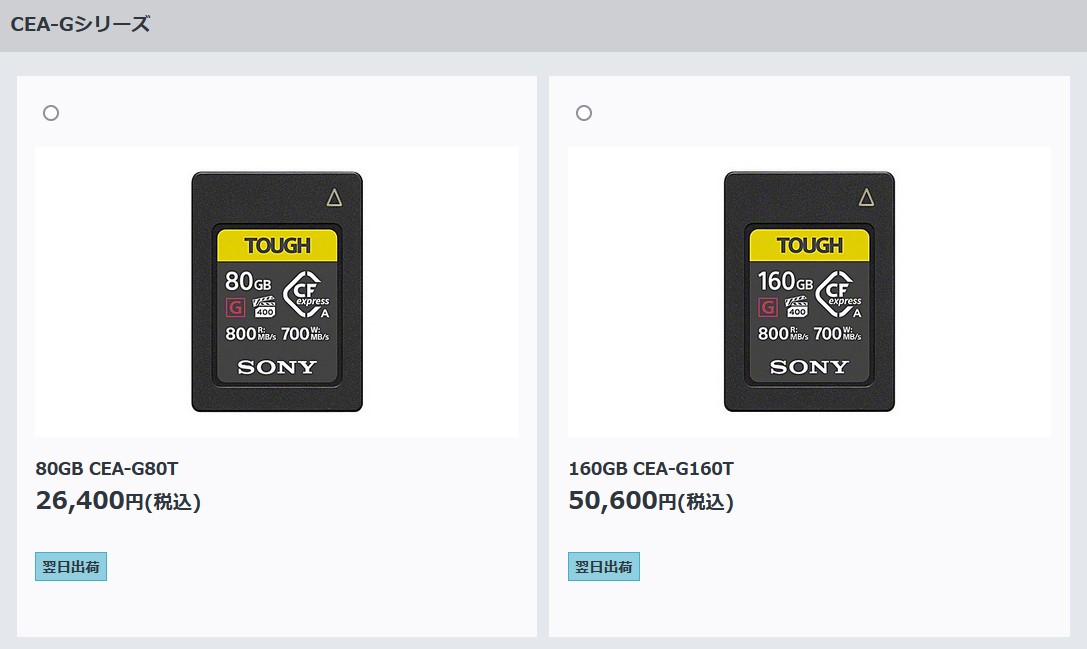Viewport: 1087px width, 649px height.
Task: Click the CFexpress A logo on 80GB card
Action: pos(306,295)
